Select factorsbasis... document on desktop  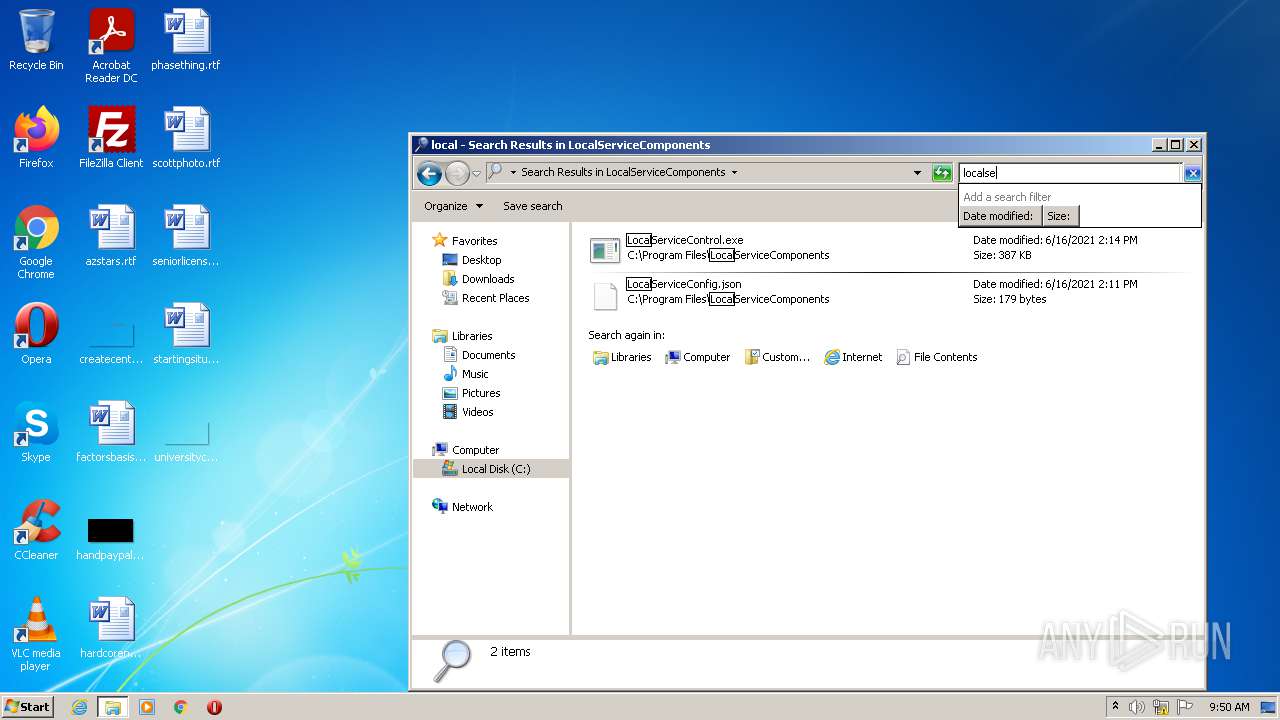(111, 432)
